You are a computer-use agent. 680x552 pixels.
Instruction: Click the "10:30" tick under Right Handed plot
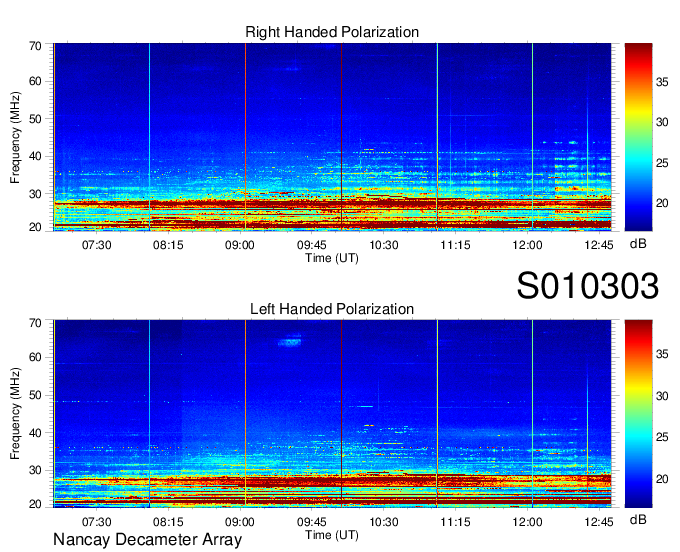pos(384,245)
